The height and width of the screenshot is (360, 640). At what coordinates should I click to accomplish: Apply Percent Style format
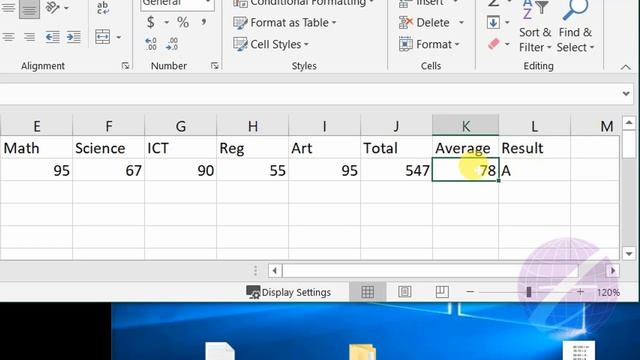[183, 22]
